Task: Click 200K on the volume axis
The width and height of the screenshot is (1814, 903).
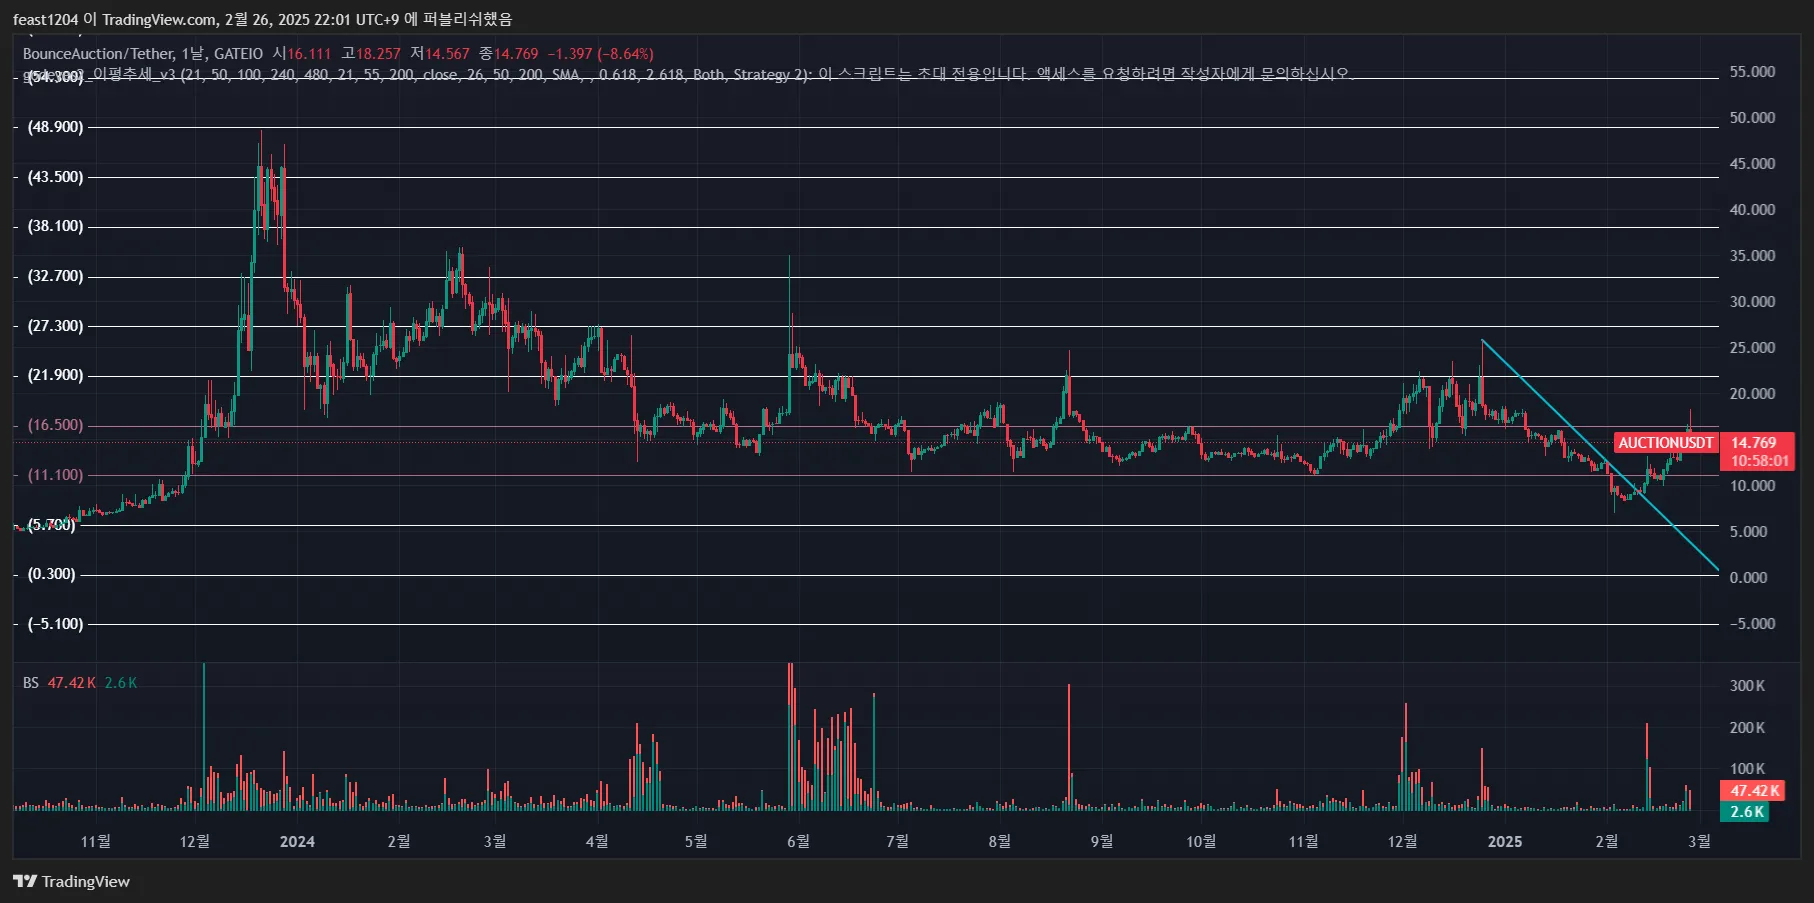Action: pos(1748,728)
